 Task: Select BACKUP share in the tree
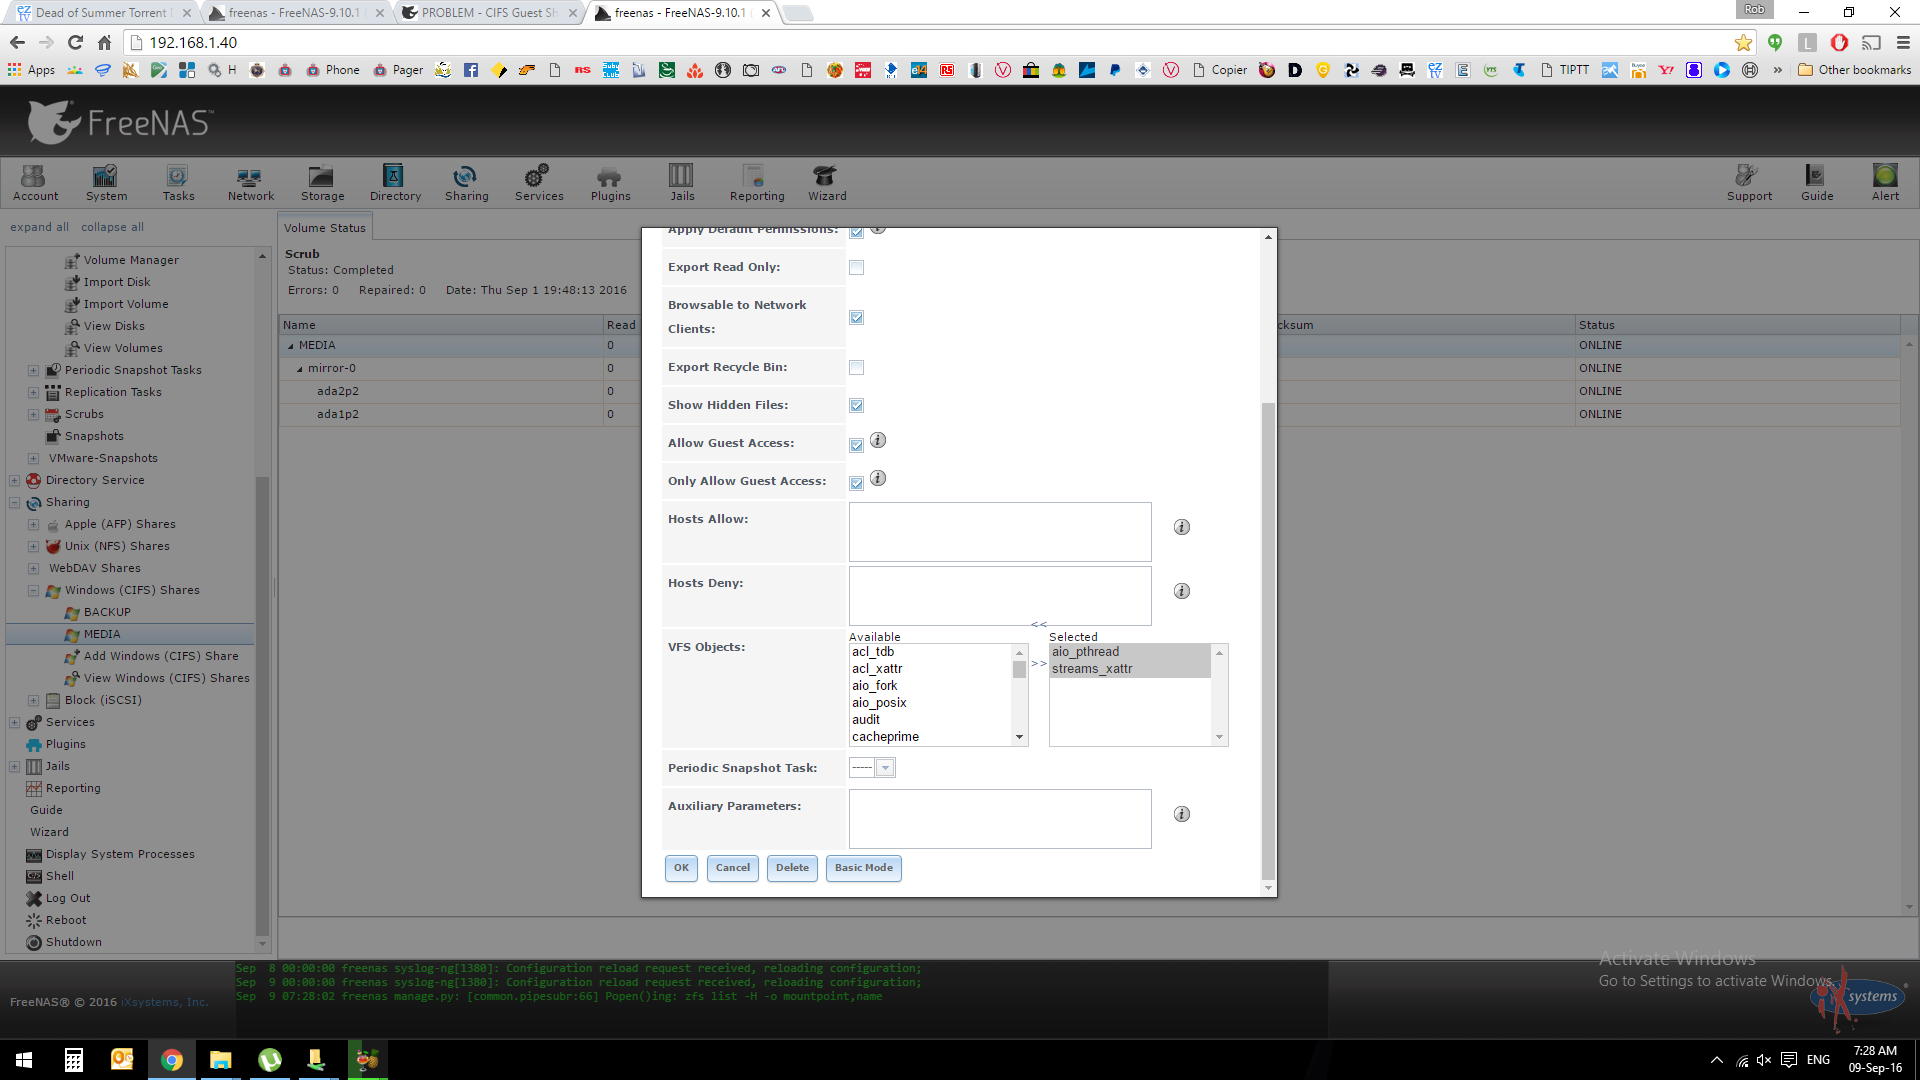pyautogui.click(x=107, y=612)
